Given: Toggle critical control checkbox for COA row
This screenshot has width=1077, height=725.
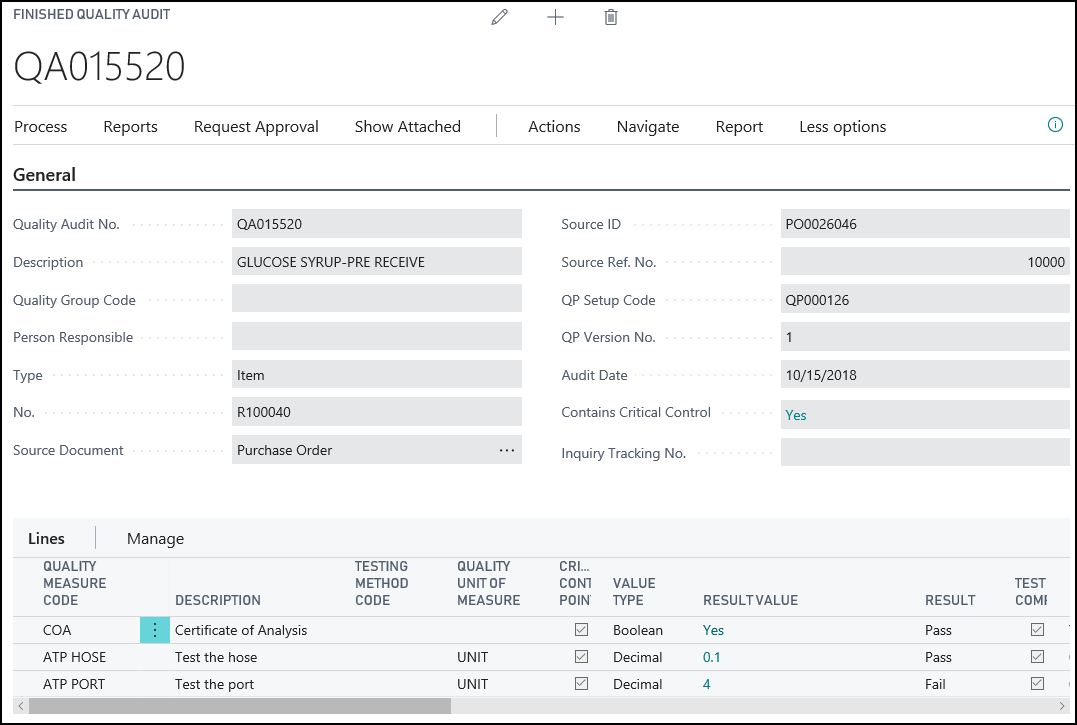Looking at the screenshot, I should (581, 630).
